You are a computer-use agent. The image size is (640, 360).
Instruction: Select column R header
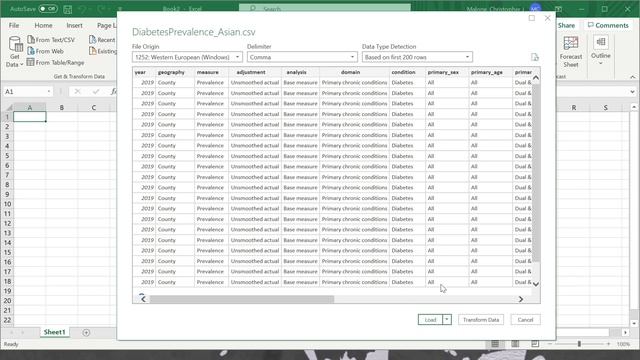[573, 107]
